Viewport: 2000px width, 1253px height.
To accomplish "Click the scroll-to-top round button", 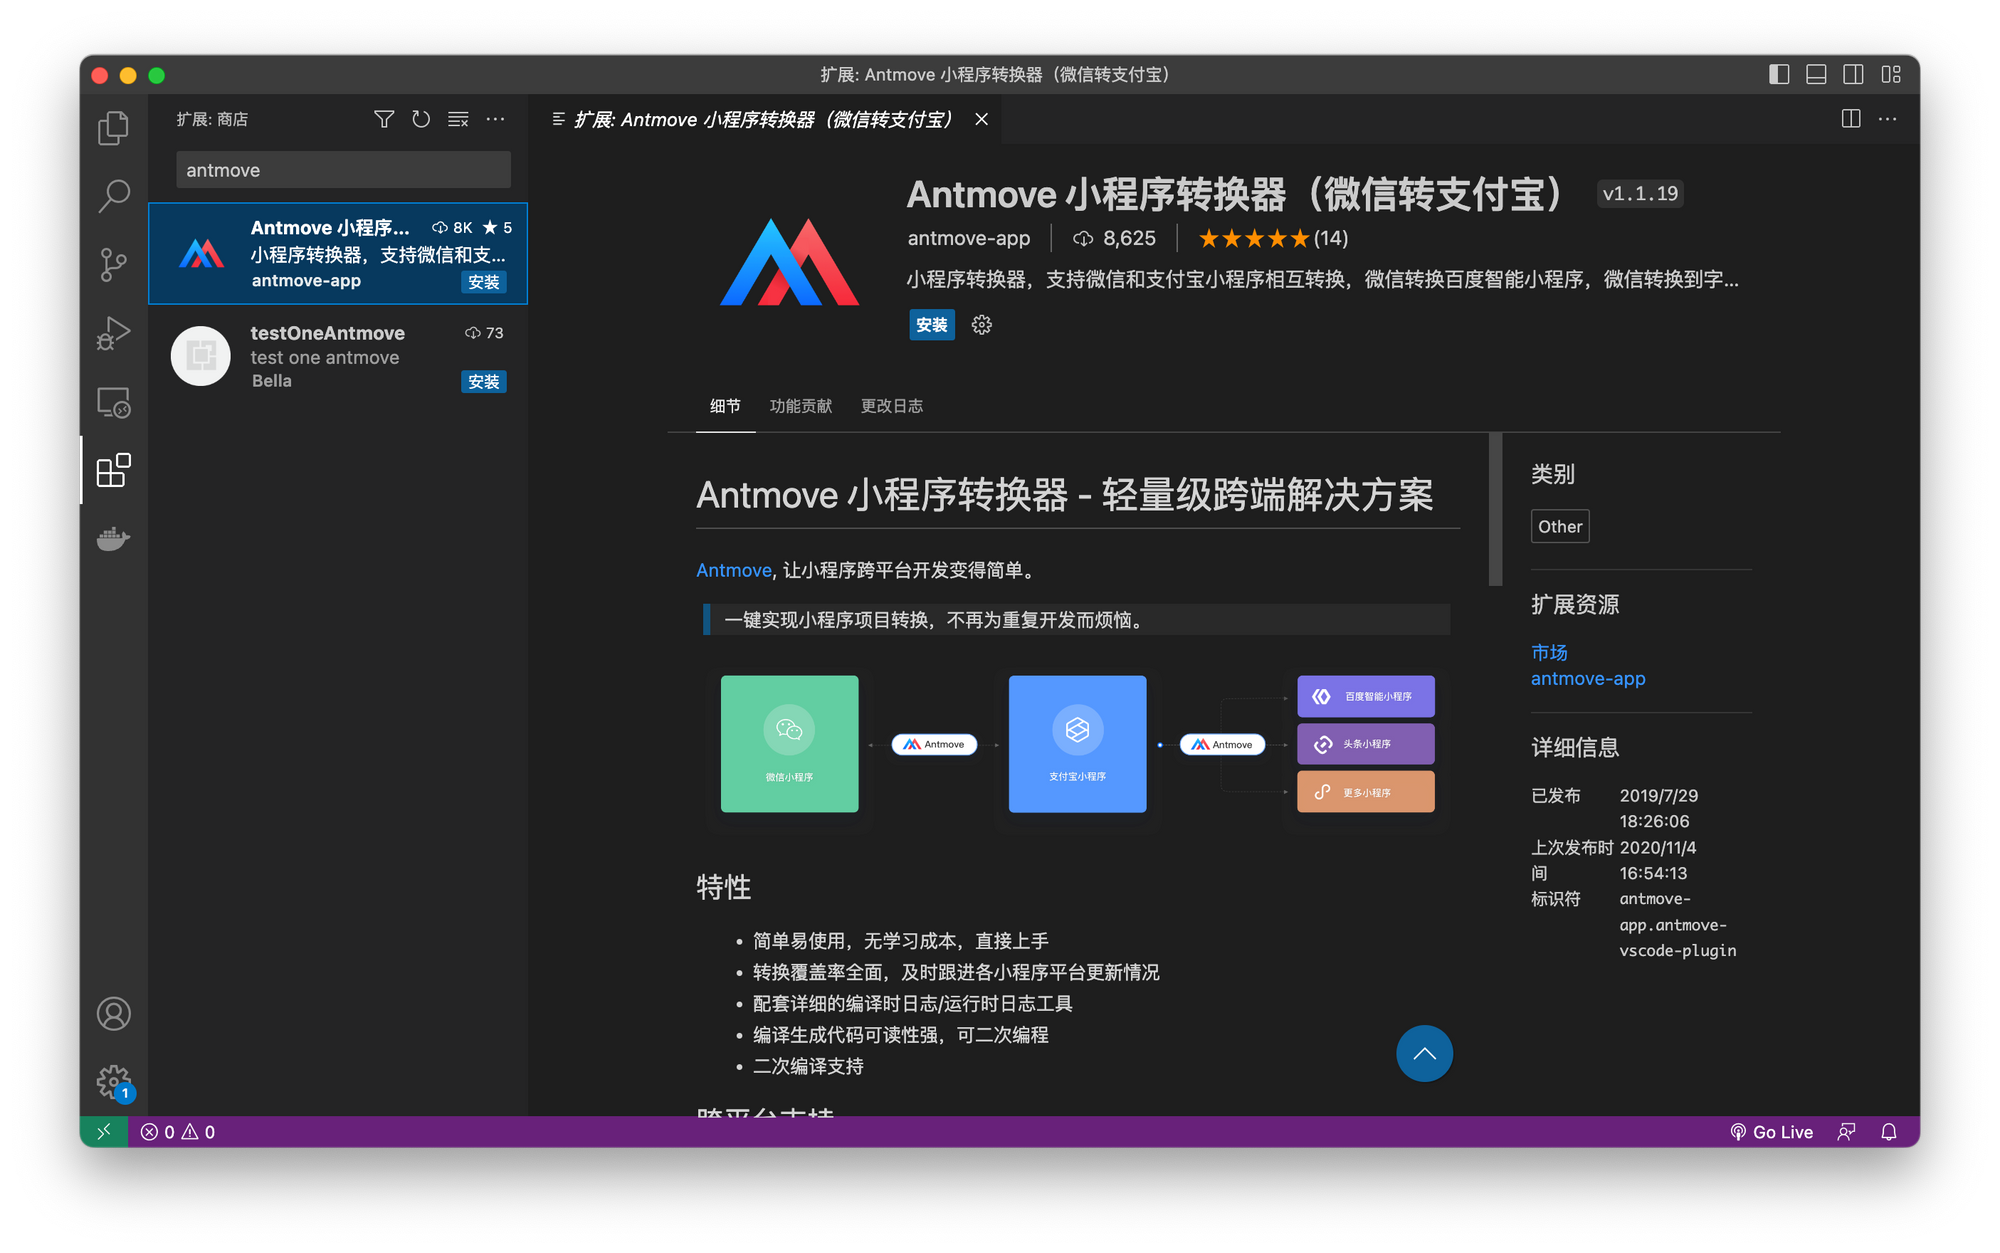I will [x=1424, y=1053].
